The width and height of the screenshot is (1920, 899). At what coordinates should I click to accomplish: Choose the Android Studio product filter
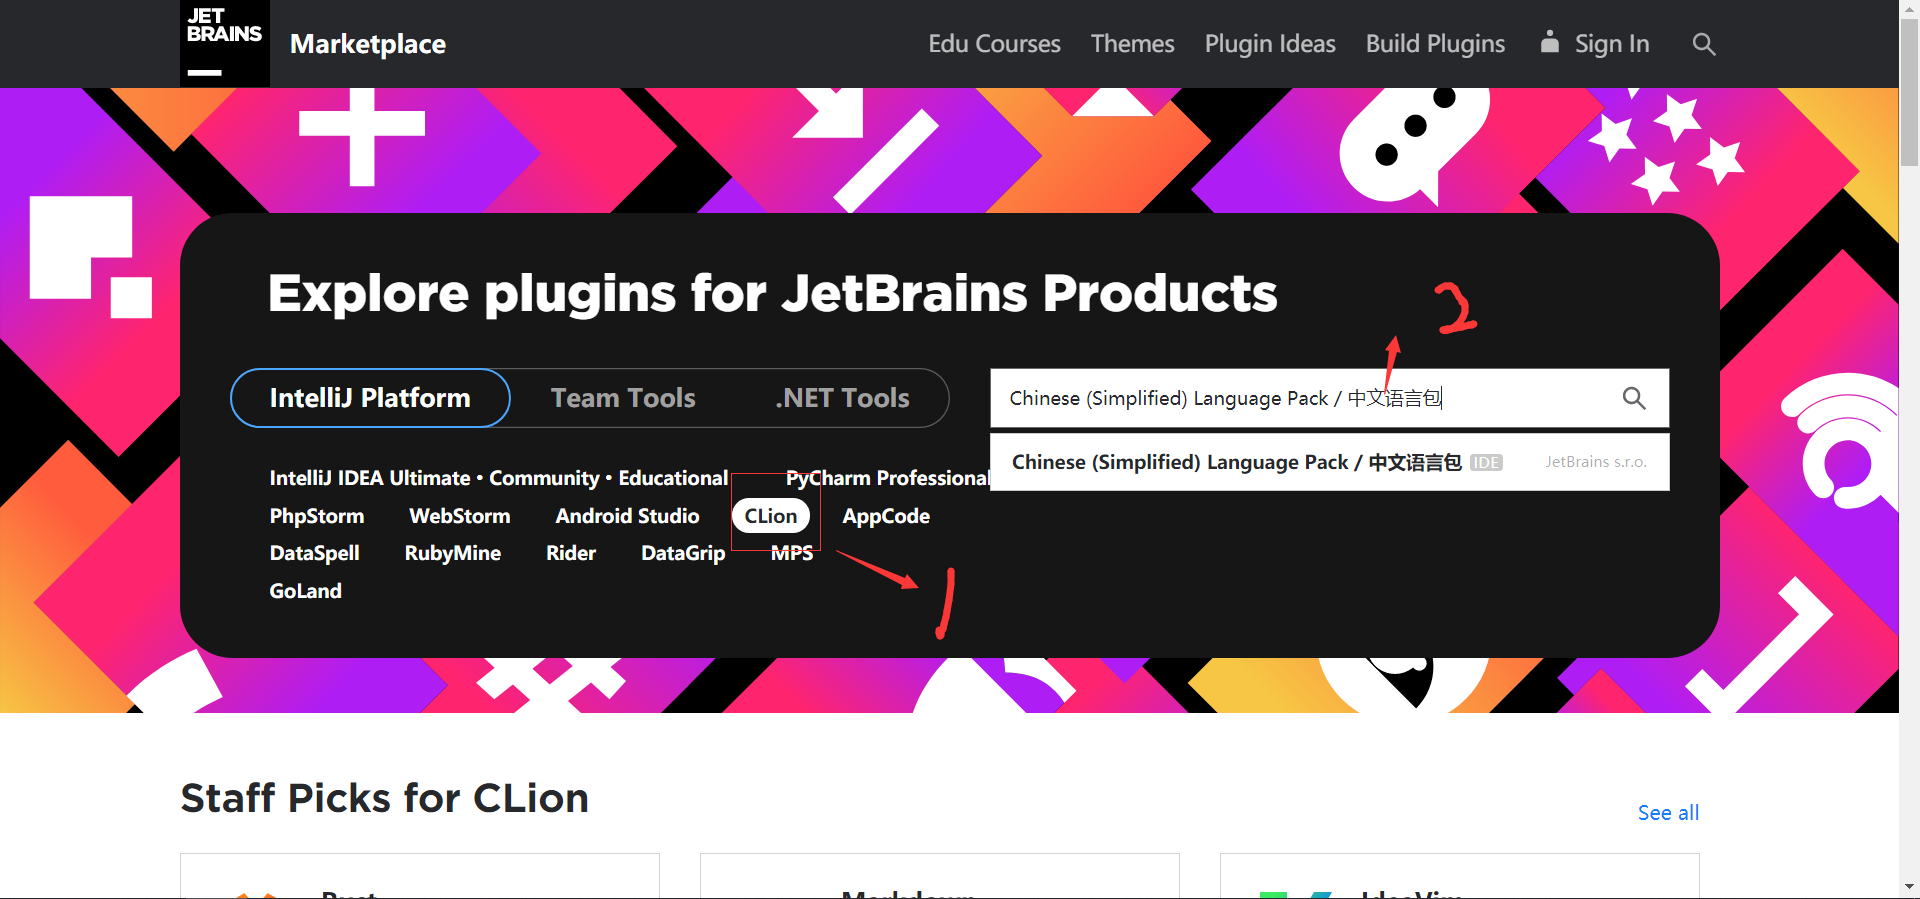(x=627, y=516)
